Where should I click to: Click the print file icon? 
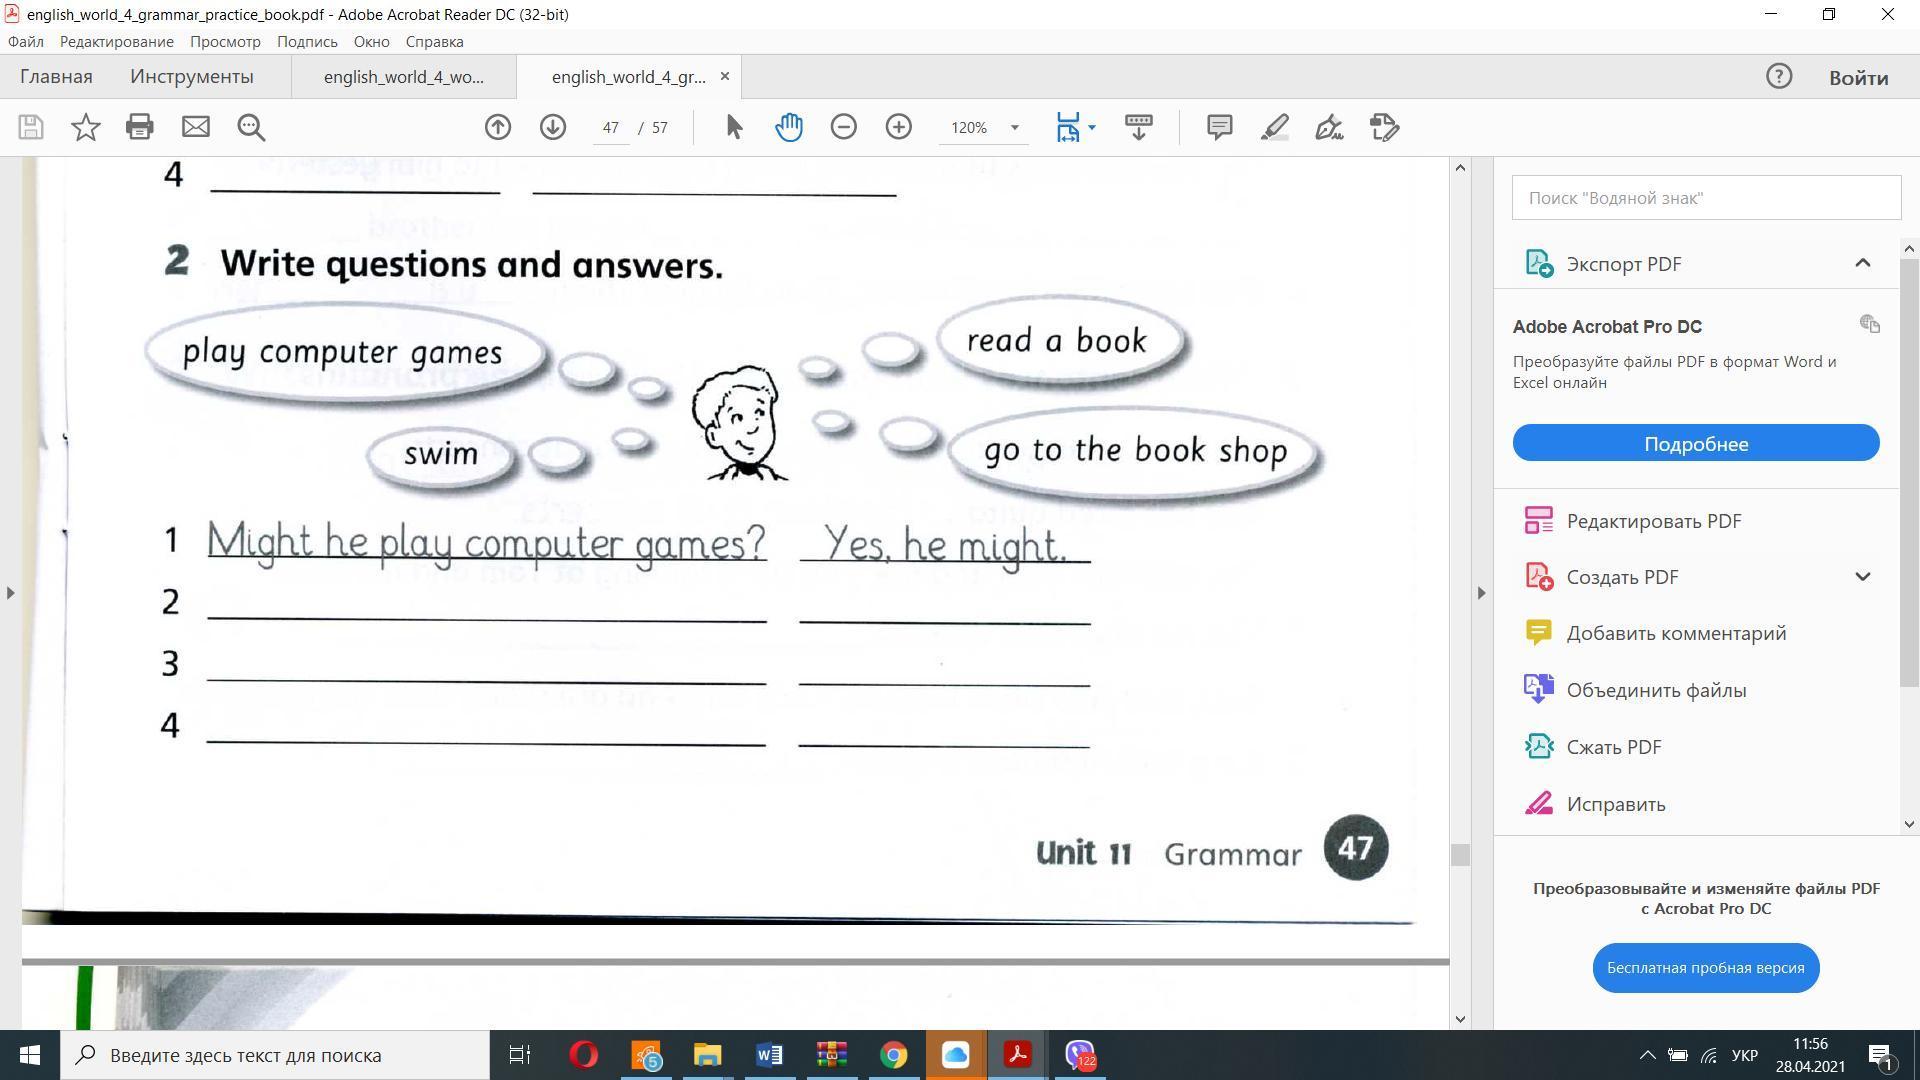click(x=140, y=127)
